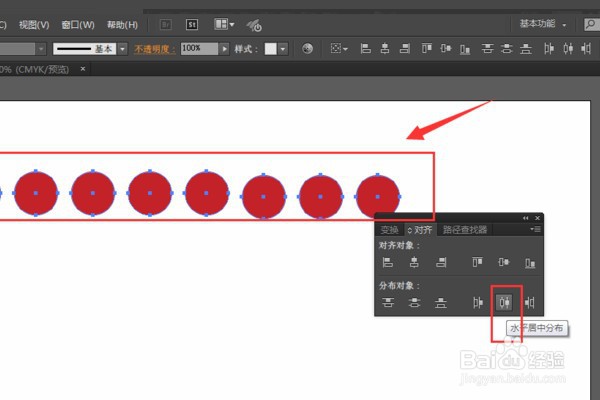Screen dimensions: 600x400
Task: Click vertical align bottom in the Align panel
Action: click(530, 263)
